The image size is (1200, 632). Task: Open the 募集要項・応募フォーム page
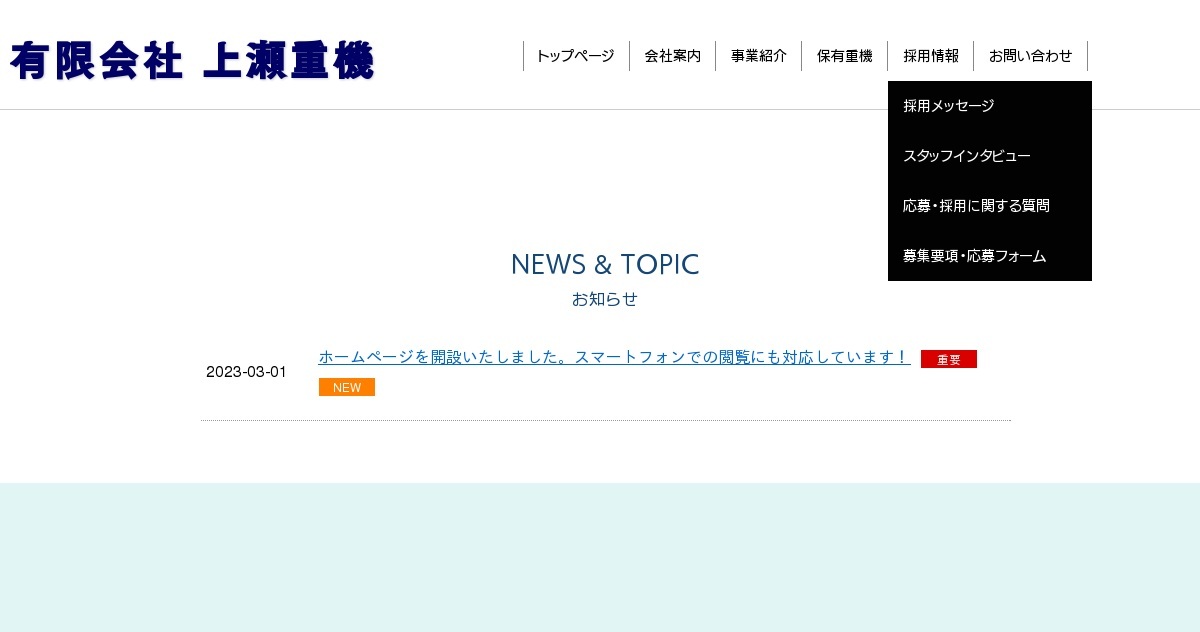tap(973, 256)
